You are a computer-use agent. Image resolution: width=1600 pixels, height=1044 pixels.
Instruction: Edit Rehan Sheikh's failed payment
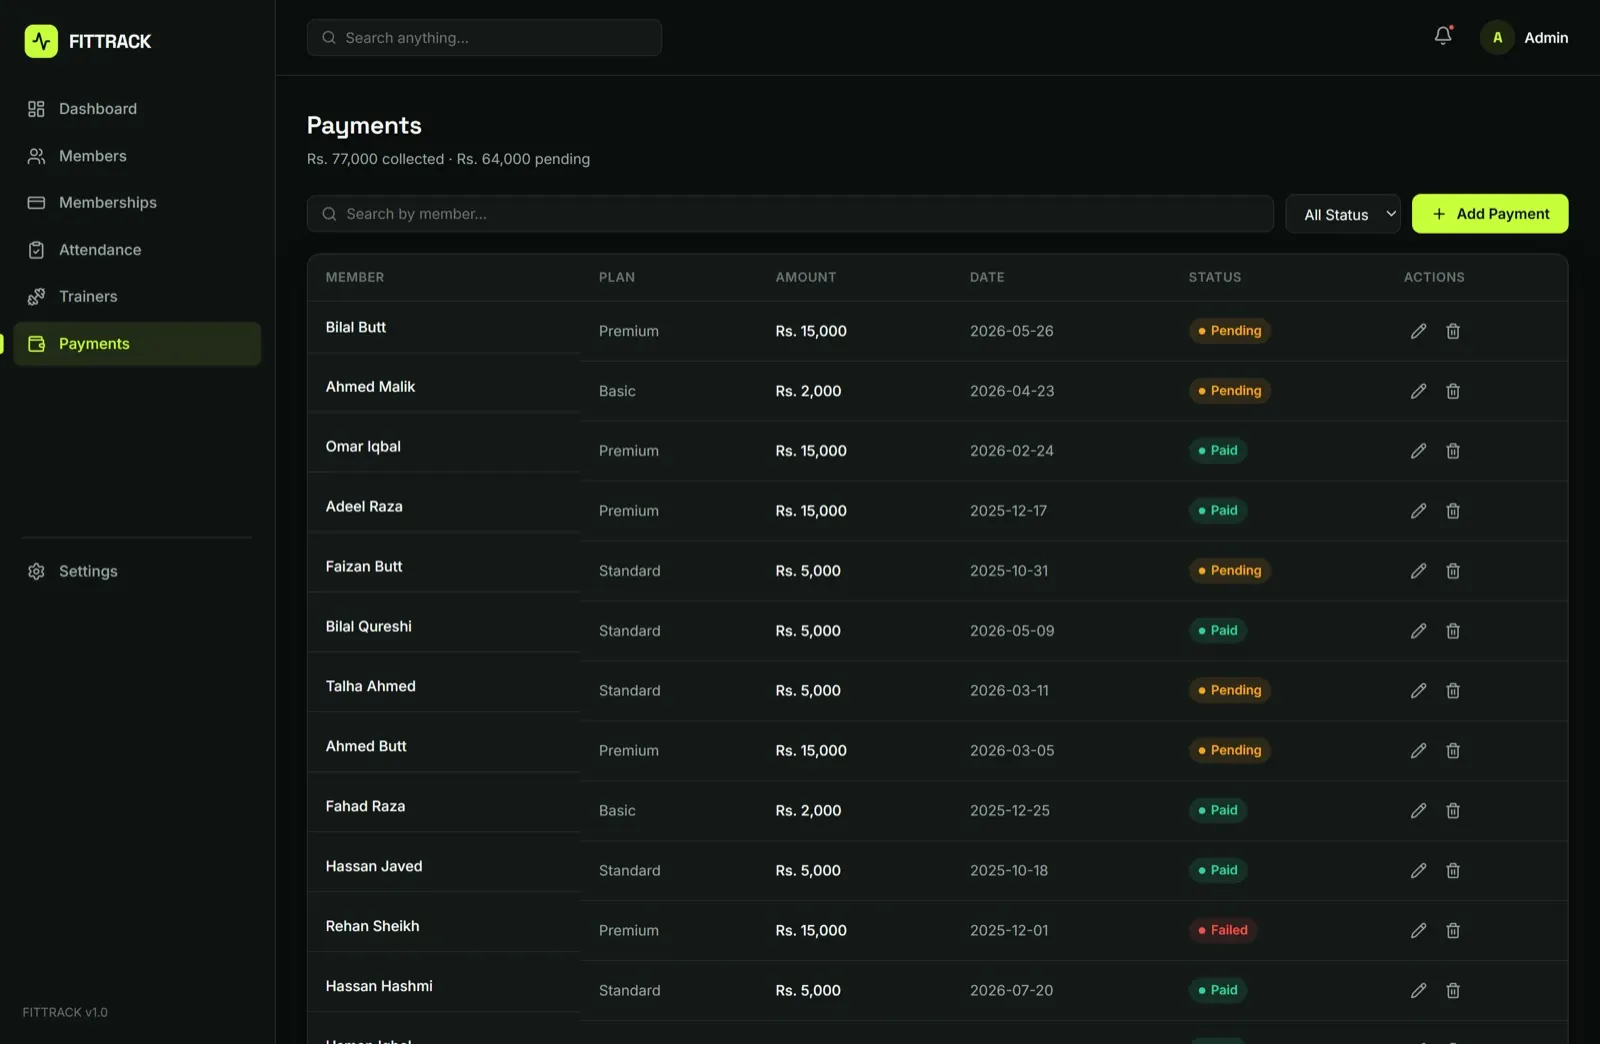(x=1418, y=931)
